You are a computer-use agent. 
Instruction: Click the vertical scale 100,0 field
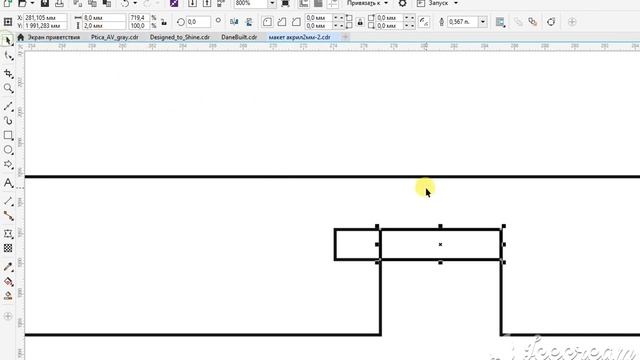(139, 26)
